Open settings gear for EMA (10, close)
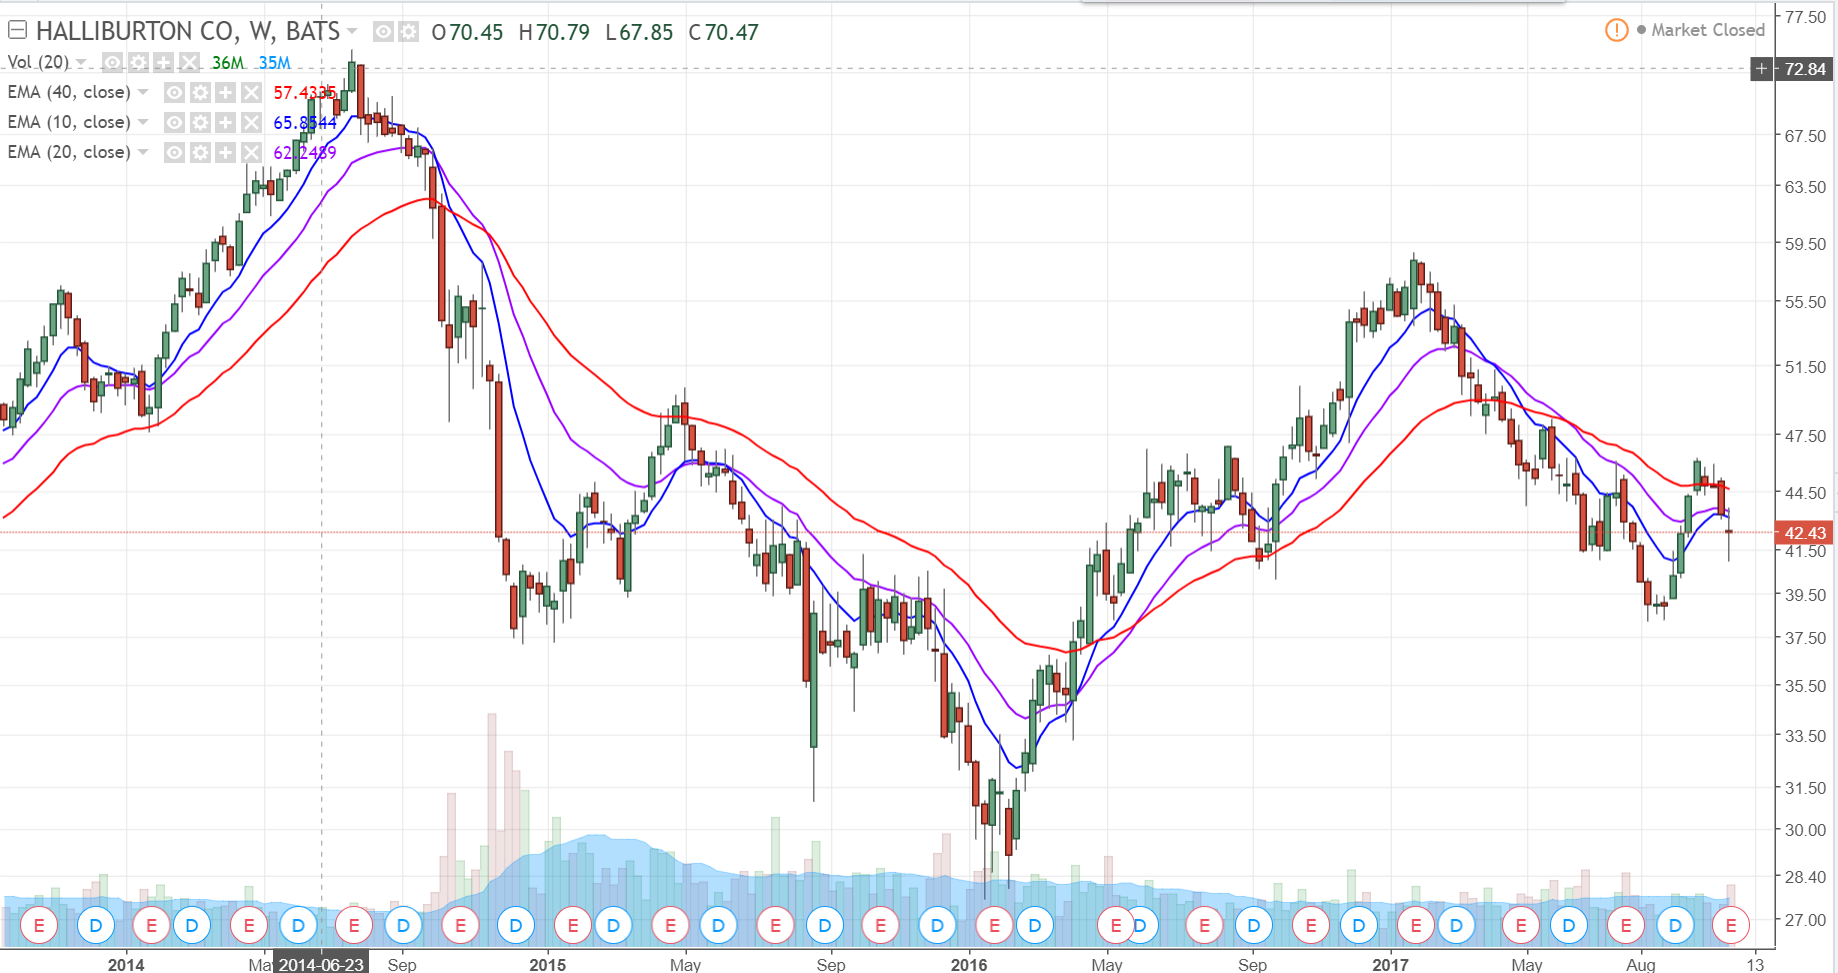 pyautogui.click(x=200, y=123)
